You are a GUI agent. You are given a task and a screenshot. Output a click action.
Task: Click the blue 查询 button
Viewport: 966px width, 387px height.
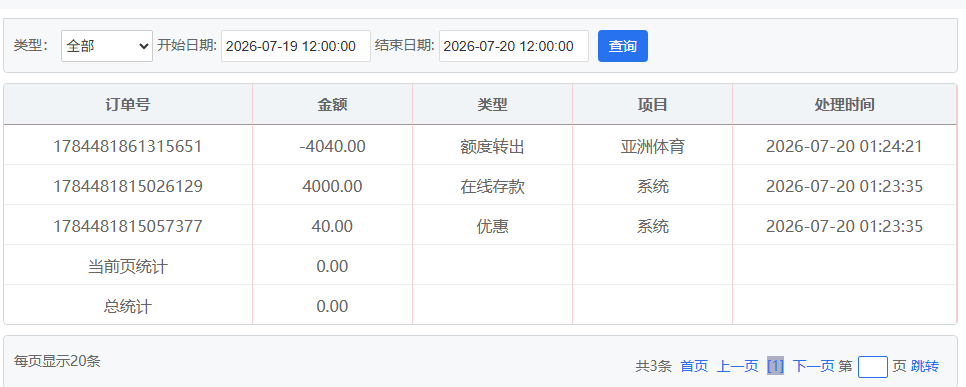[x=623, y=46]
